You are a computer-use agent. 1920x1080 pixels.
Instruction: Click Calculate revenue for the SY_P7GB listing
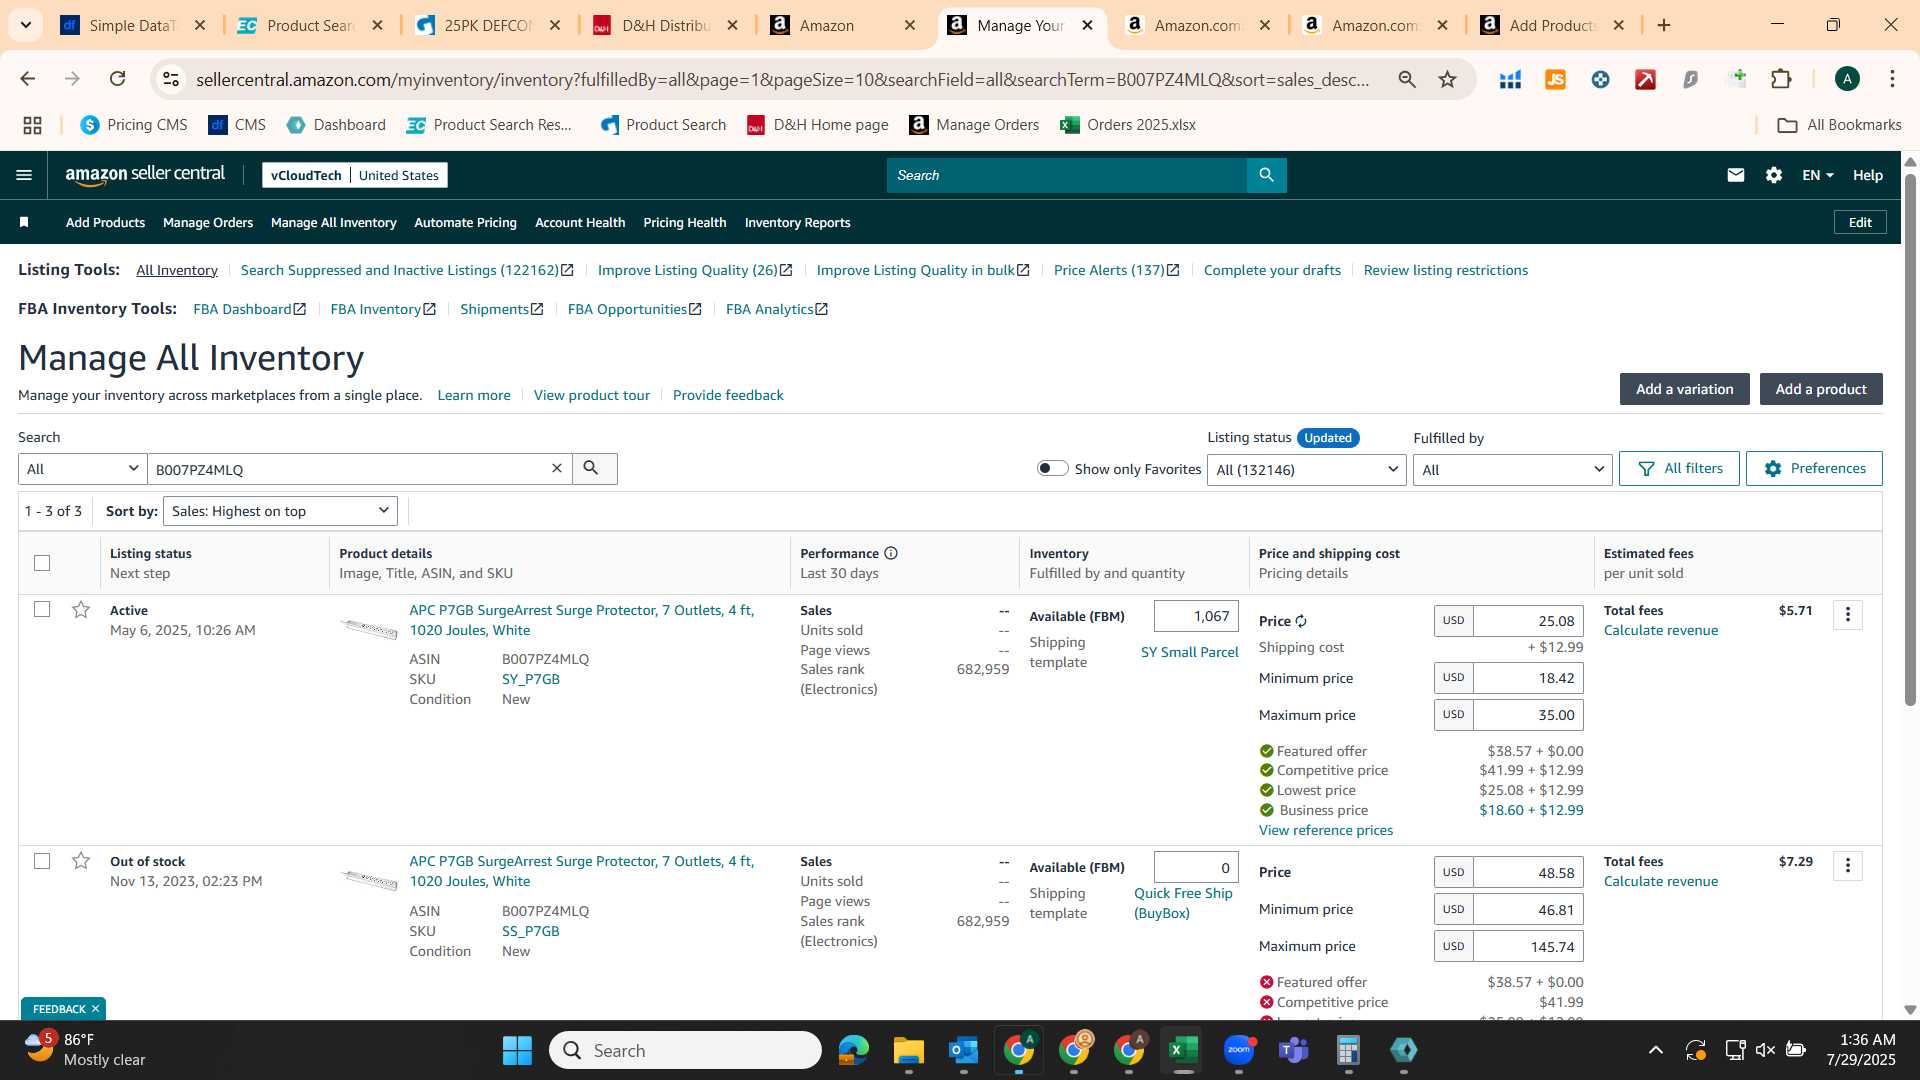point(1660,630)
